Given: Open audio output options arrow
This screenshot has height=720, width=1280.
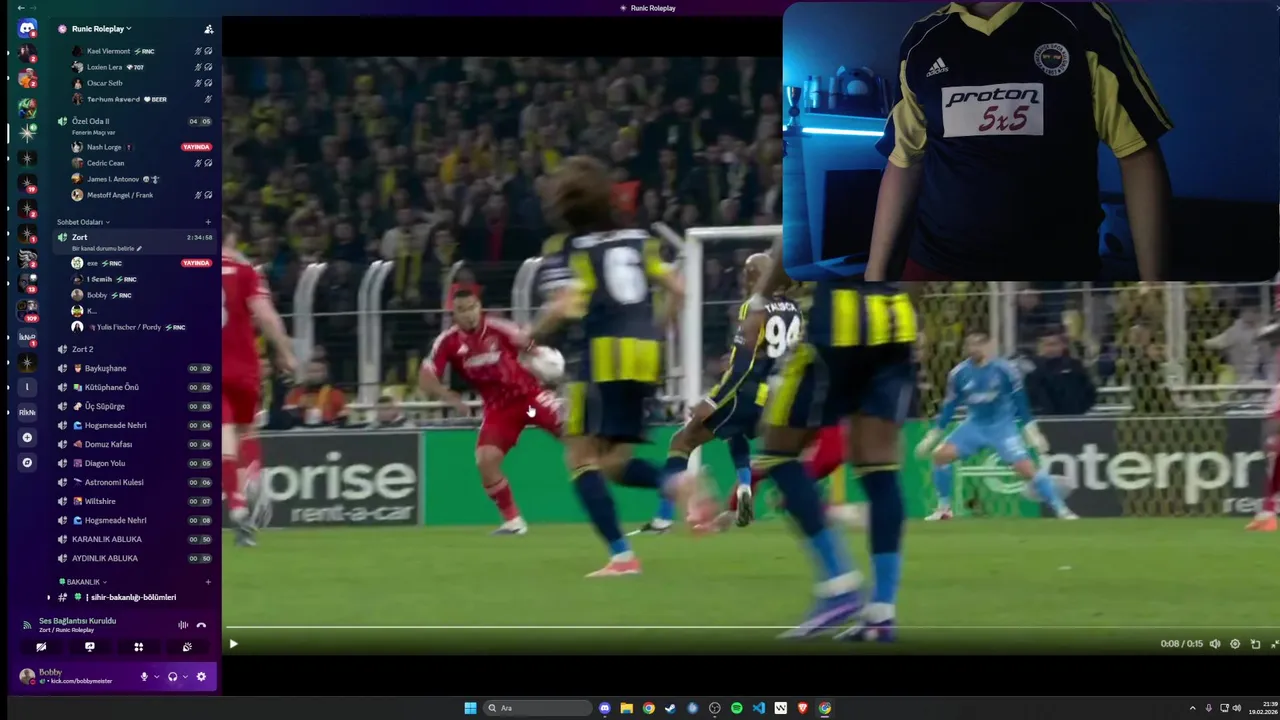Looking at the screenshot, I should tap(185, 677).
